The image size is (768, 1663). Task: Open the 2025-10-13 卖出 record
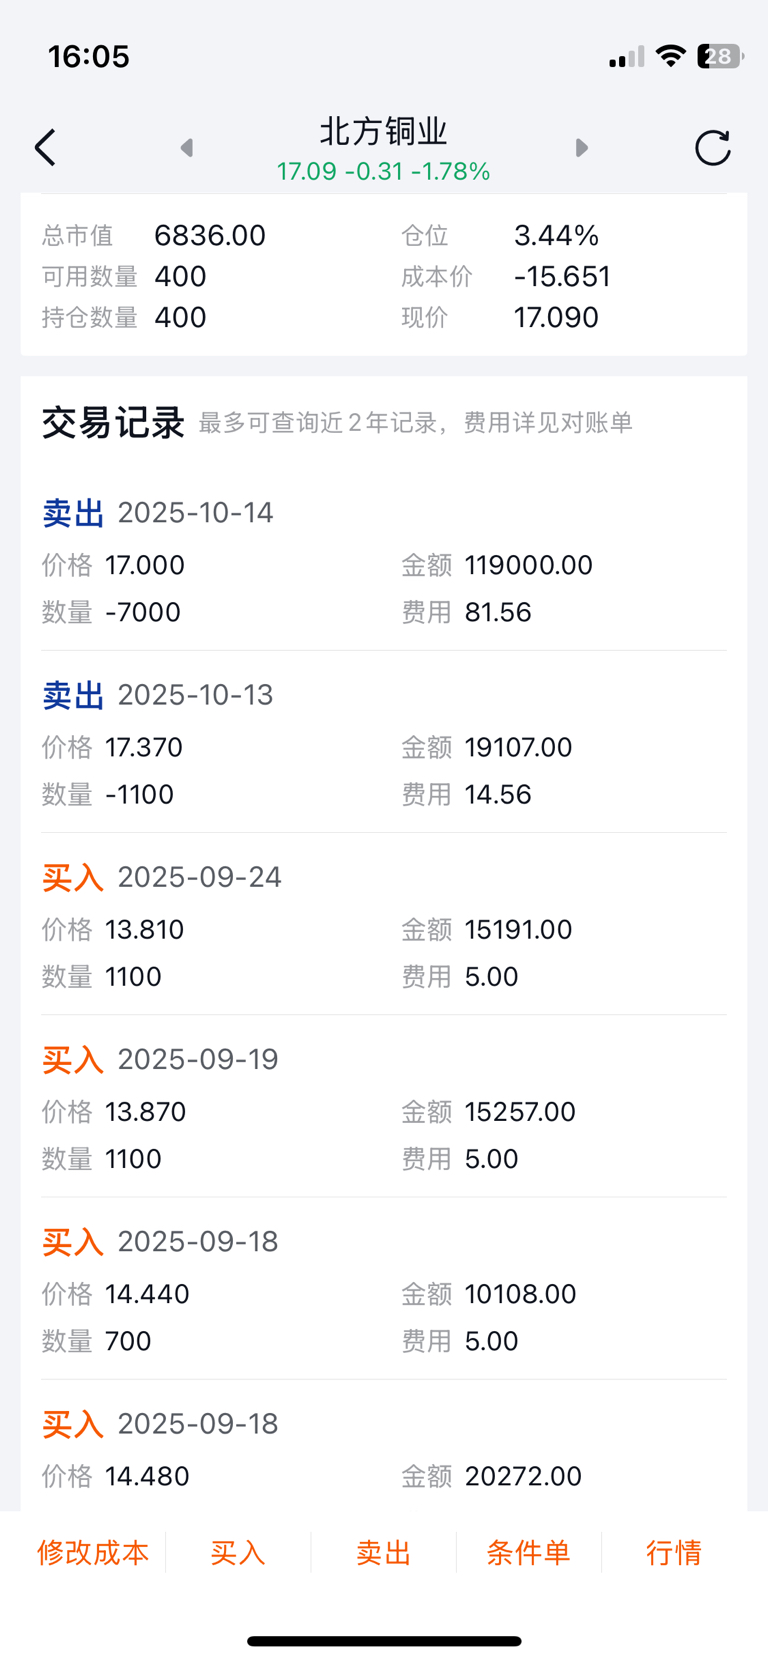click(x=383, y=745)
